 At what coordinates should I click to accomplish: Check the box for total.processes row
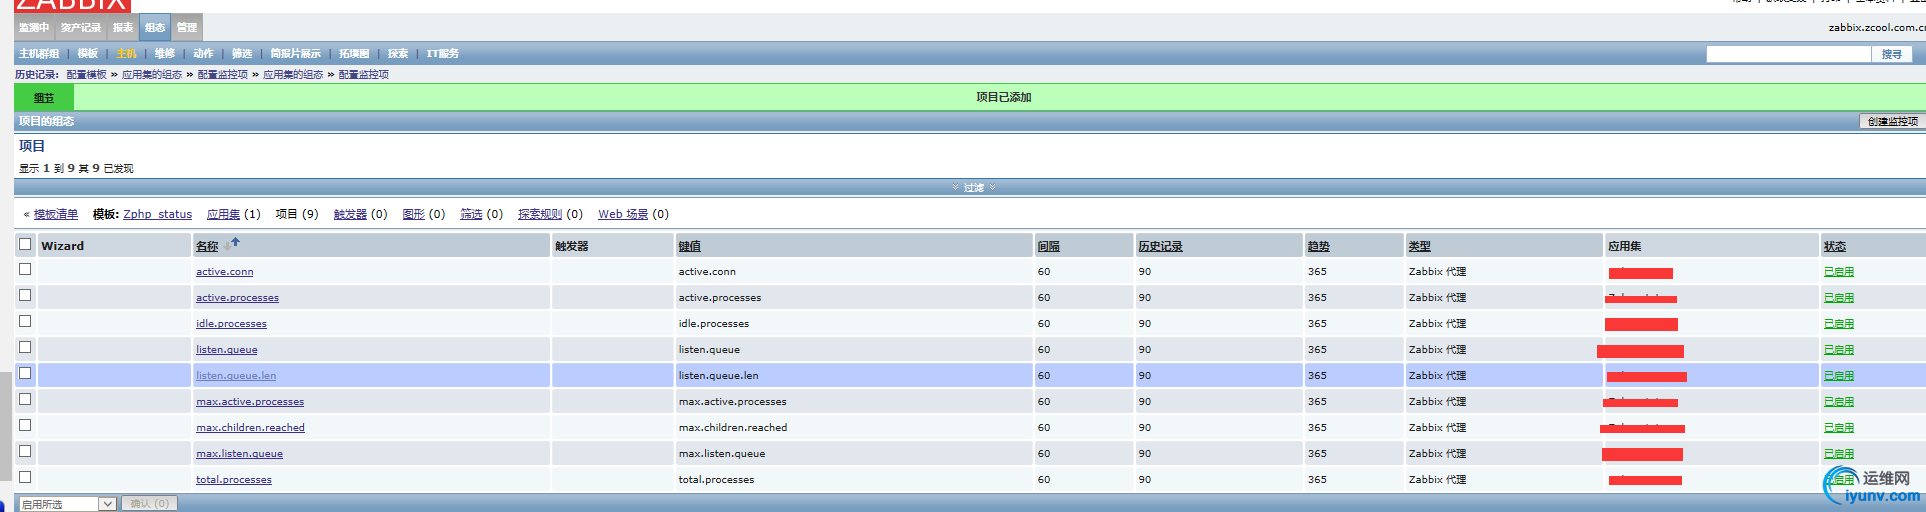[25, 477]
